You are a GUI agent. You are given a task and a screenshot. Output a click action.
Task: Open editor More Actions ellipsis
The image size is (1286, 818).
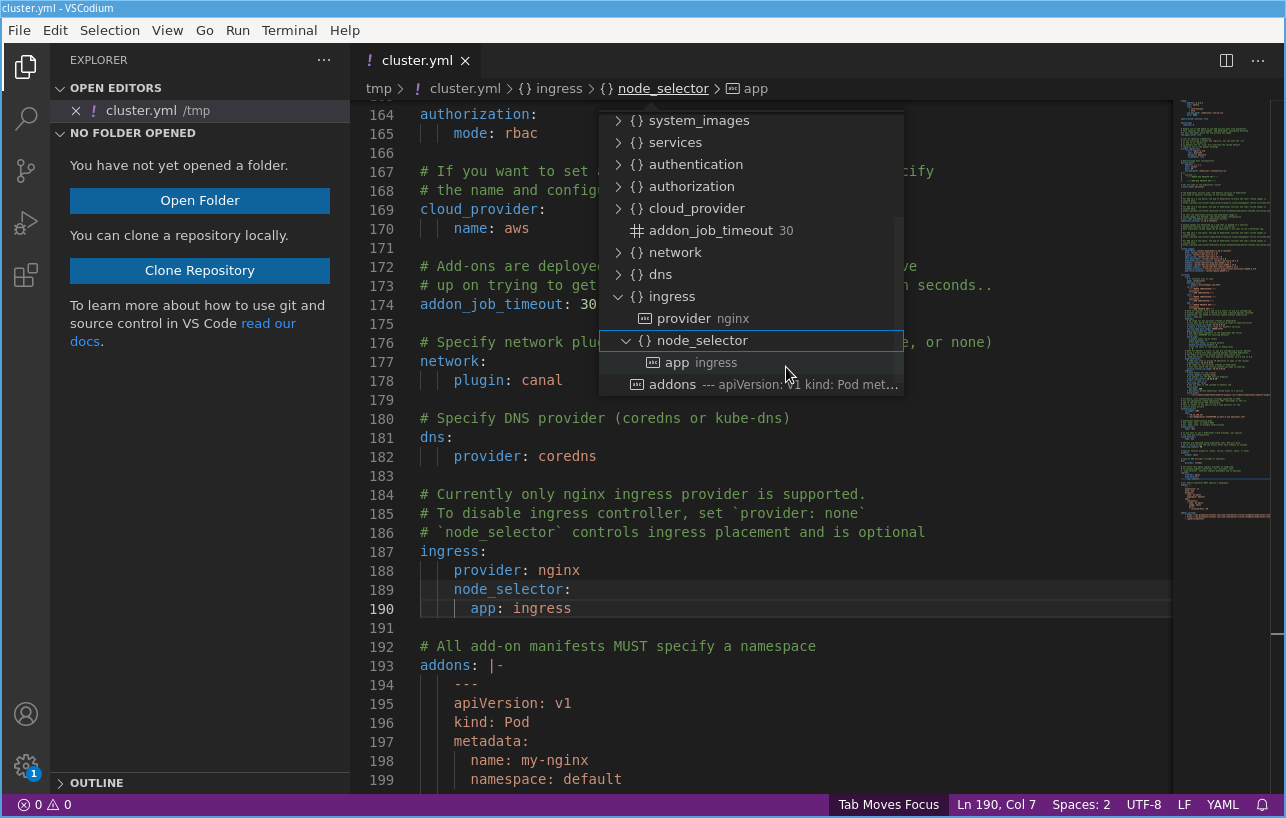pyautogui.click(x=1258, y=60)
